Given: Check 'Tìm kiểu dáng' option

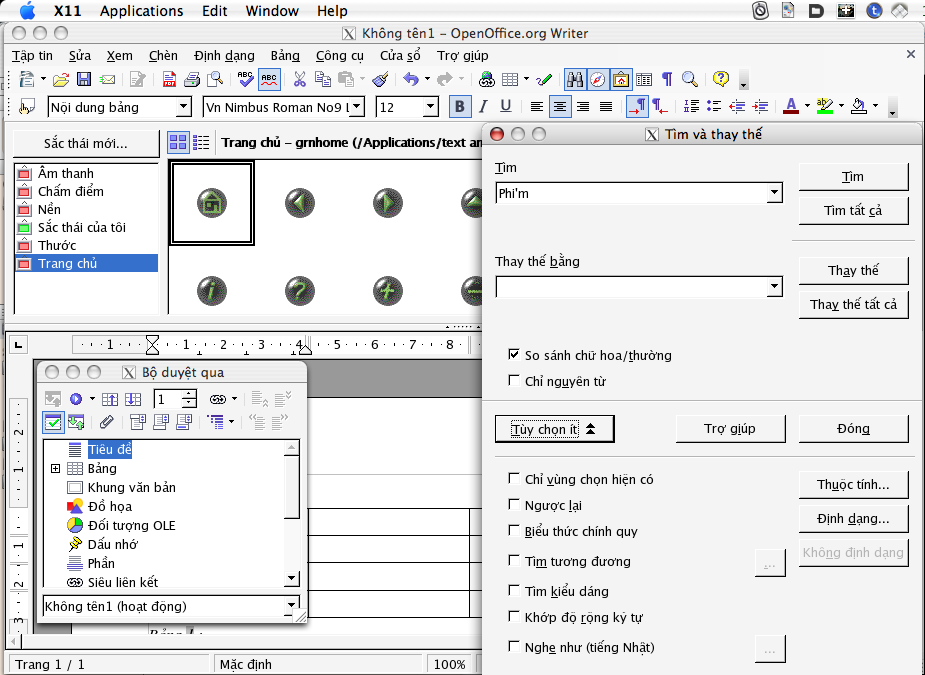Looking at the screenshot, I should pos(514,591).
